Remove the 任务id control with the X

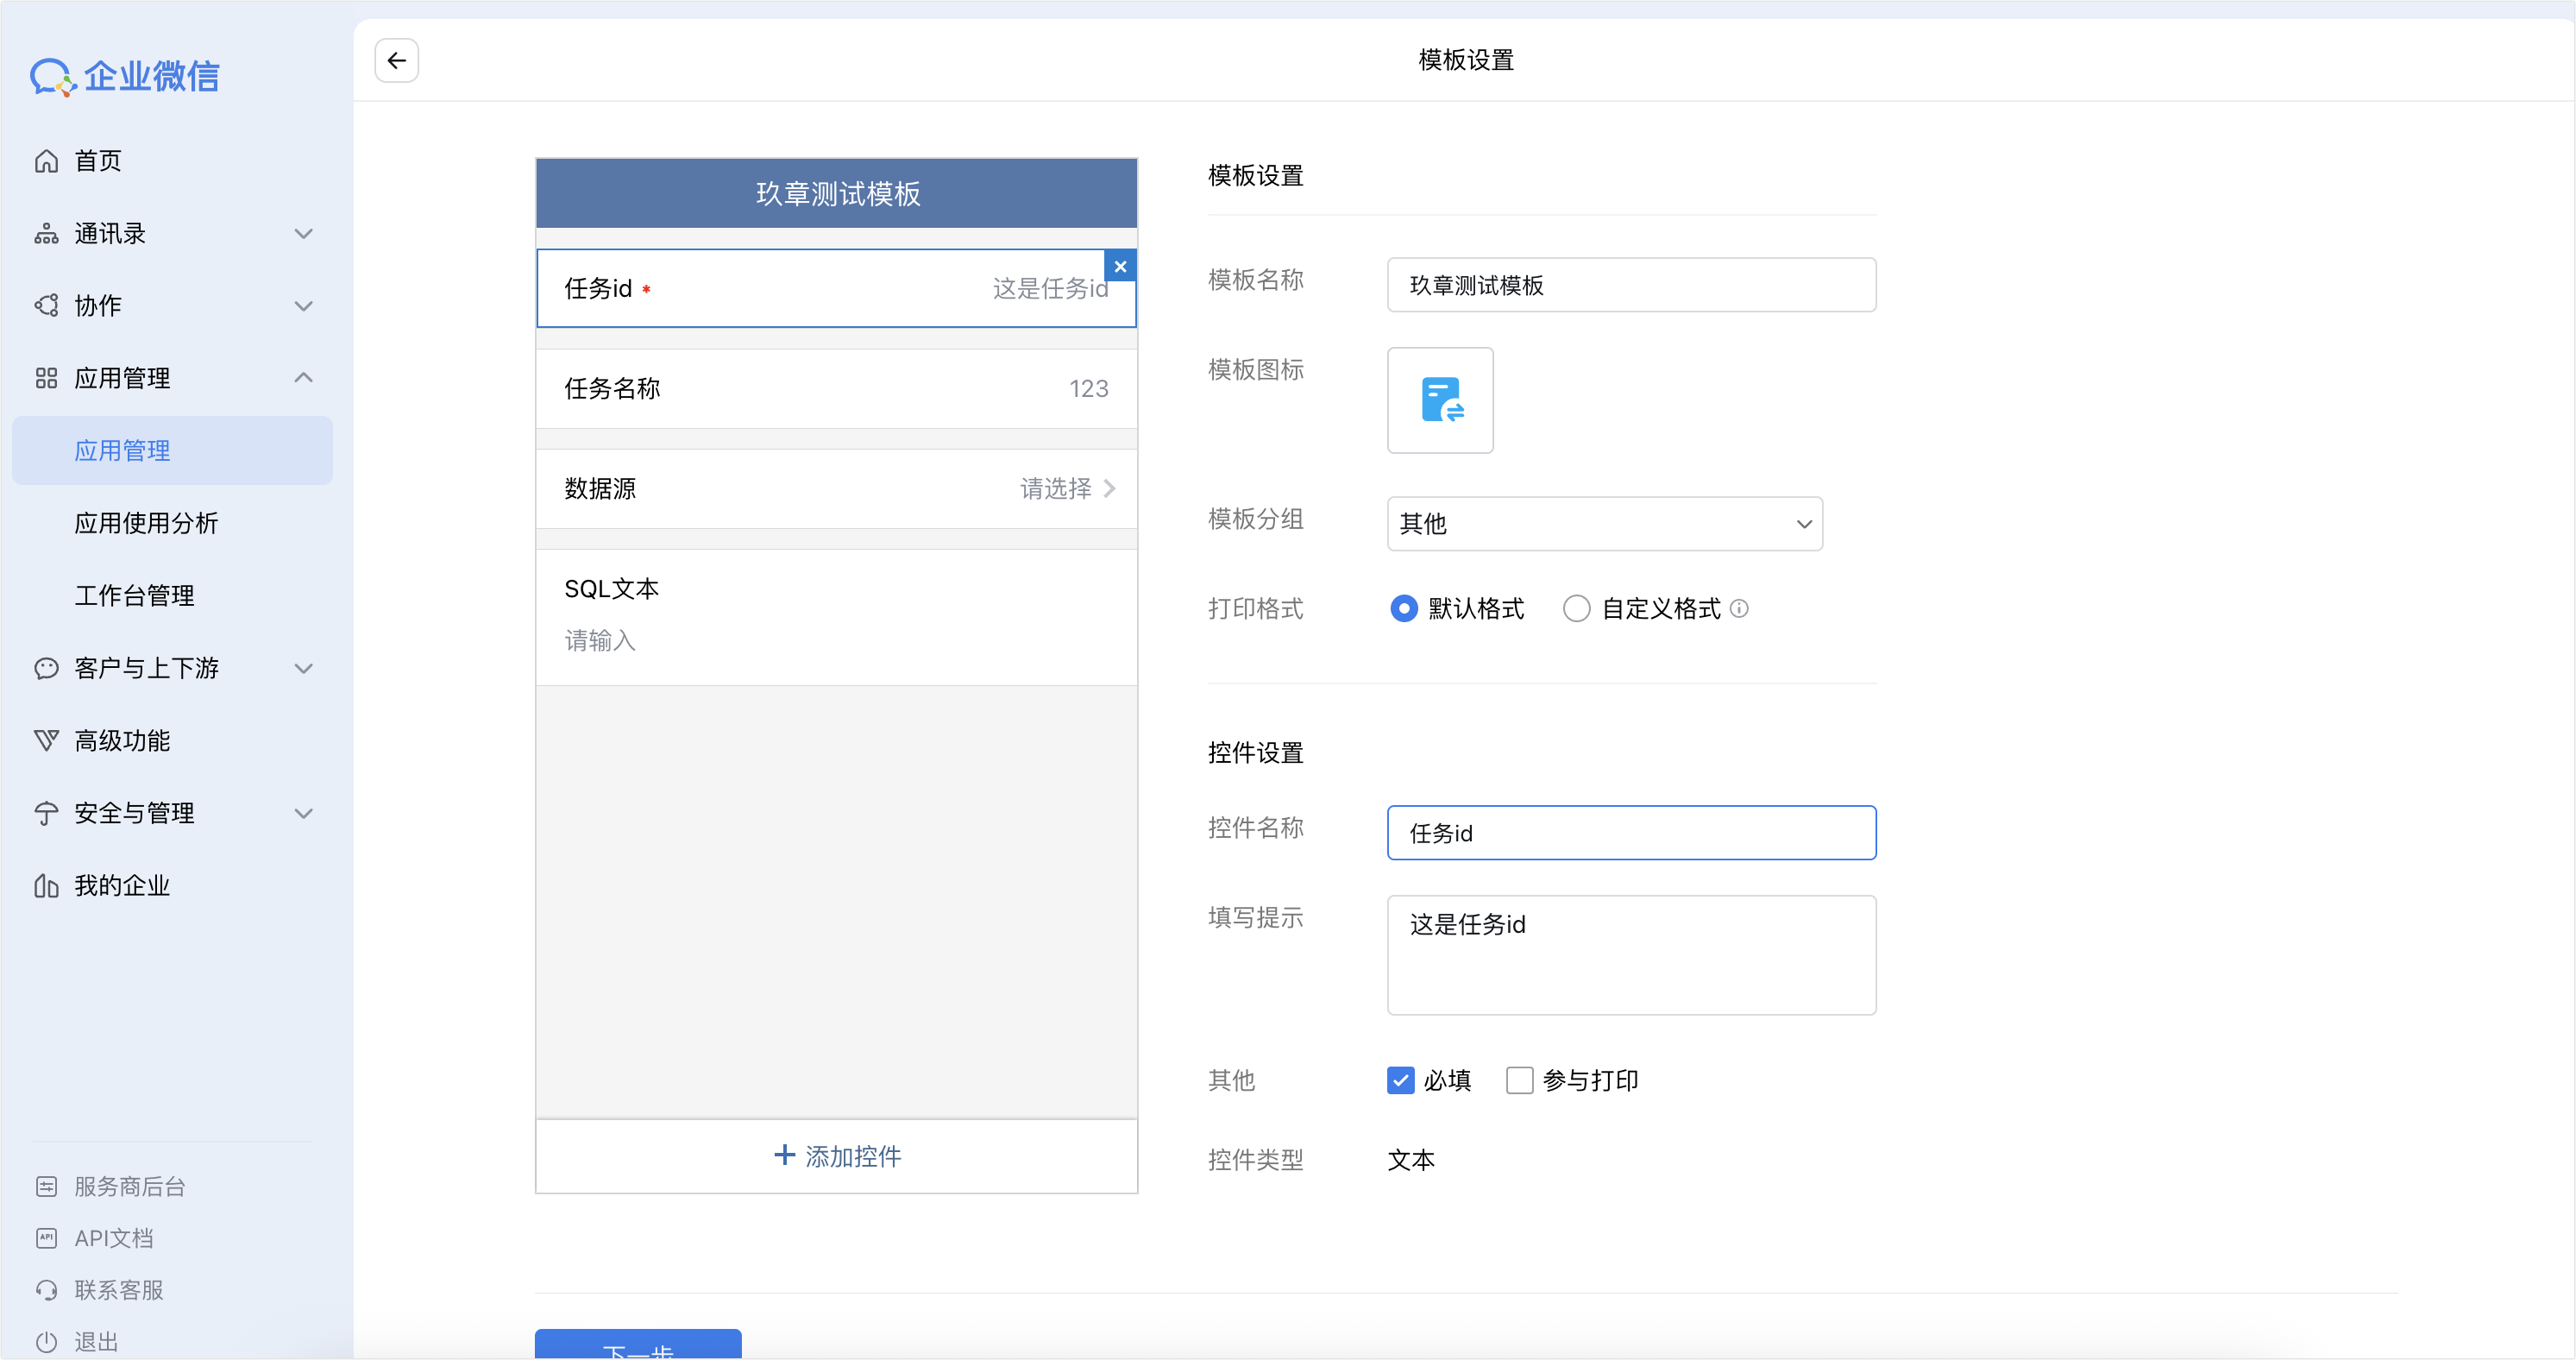[1120, 267]
